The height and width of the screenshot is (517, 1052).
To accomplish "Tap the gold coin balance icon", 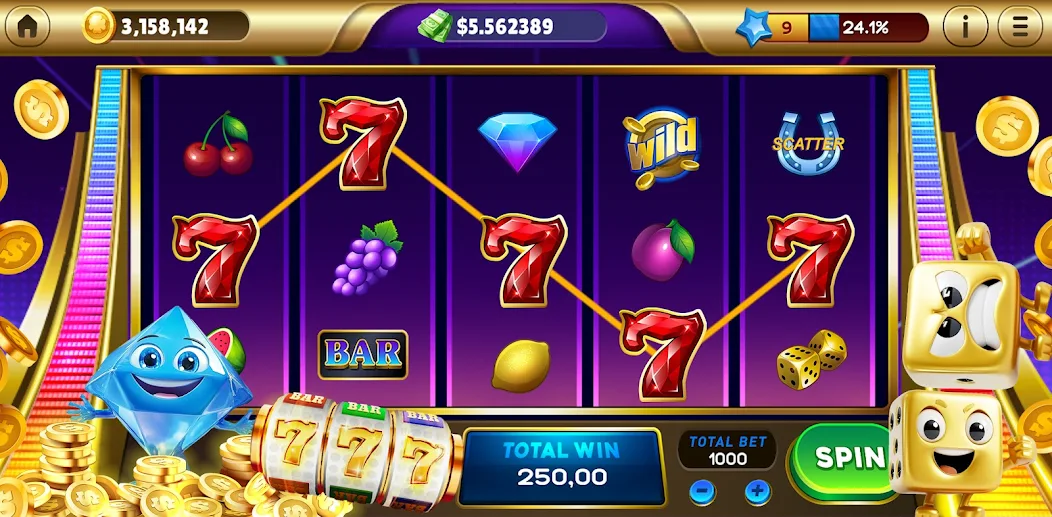I will (99, 26).
